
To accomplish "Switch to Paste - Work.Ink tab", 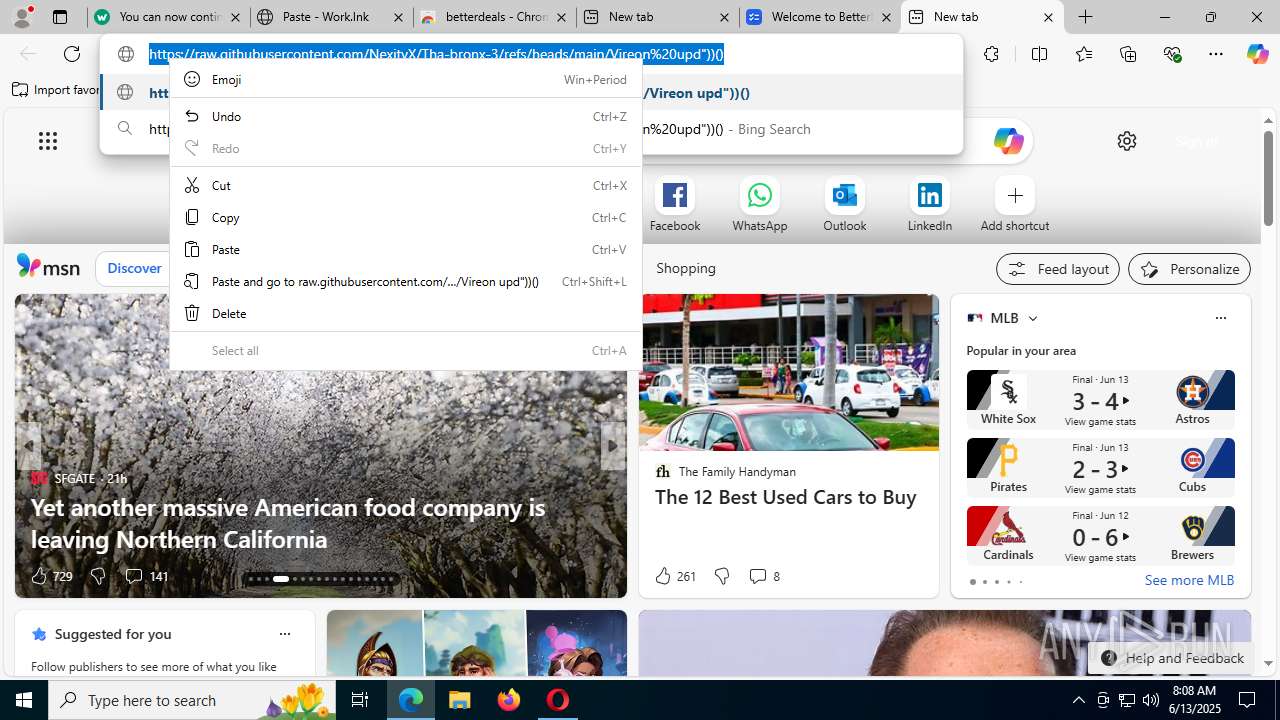I will 330,17.
